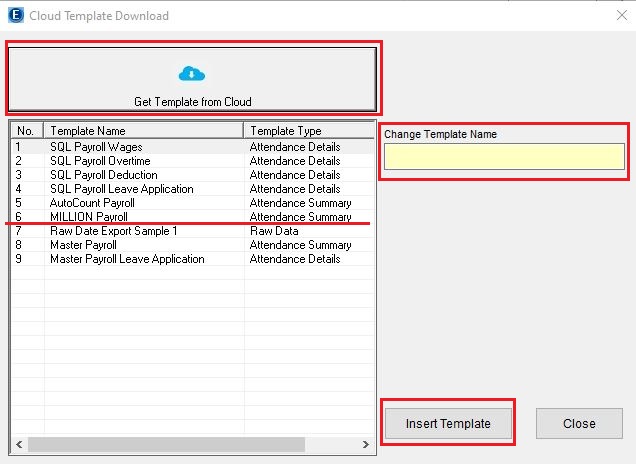Click the horizontal scrollbar's left arrow
This screenshot has height=464, width=636.
click(x=19, y=444)
